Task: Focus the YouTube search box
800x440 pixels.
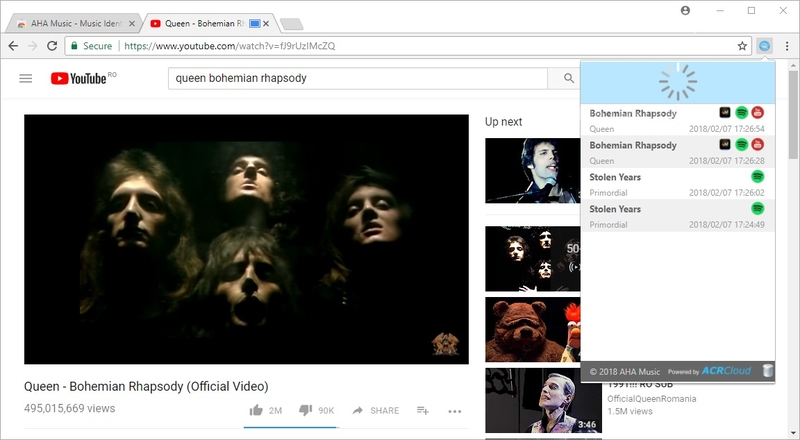Action: pyautogui.click(x=358, y=78)
